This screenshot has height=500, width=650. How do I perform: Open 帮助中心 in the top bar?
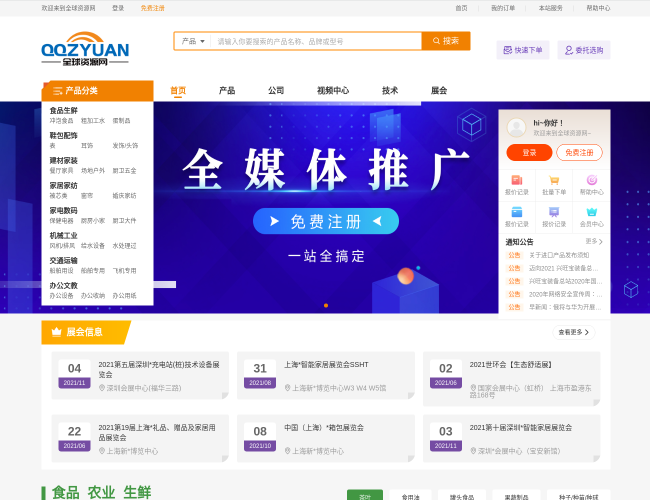(598, 8)
